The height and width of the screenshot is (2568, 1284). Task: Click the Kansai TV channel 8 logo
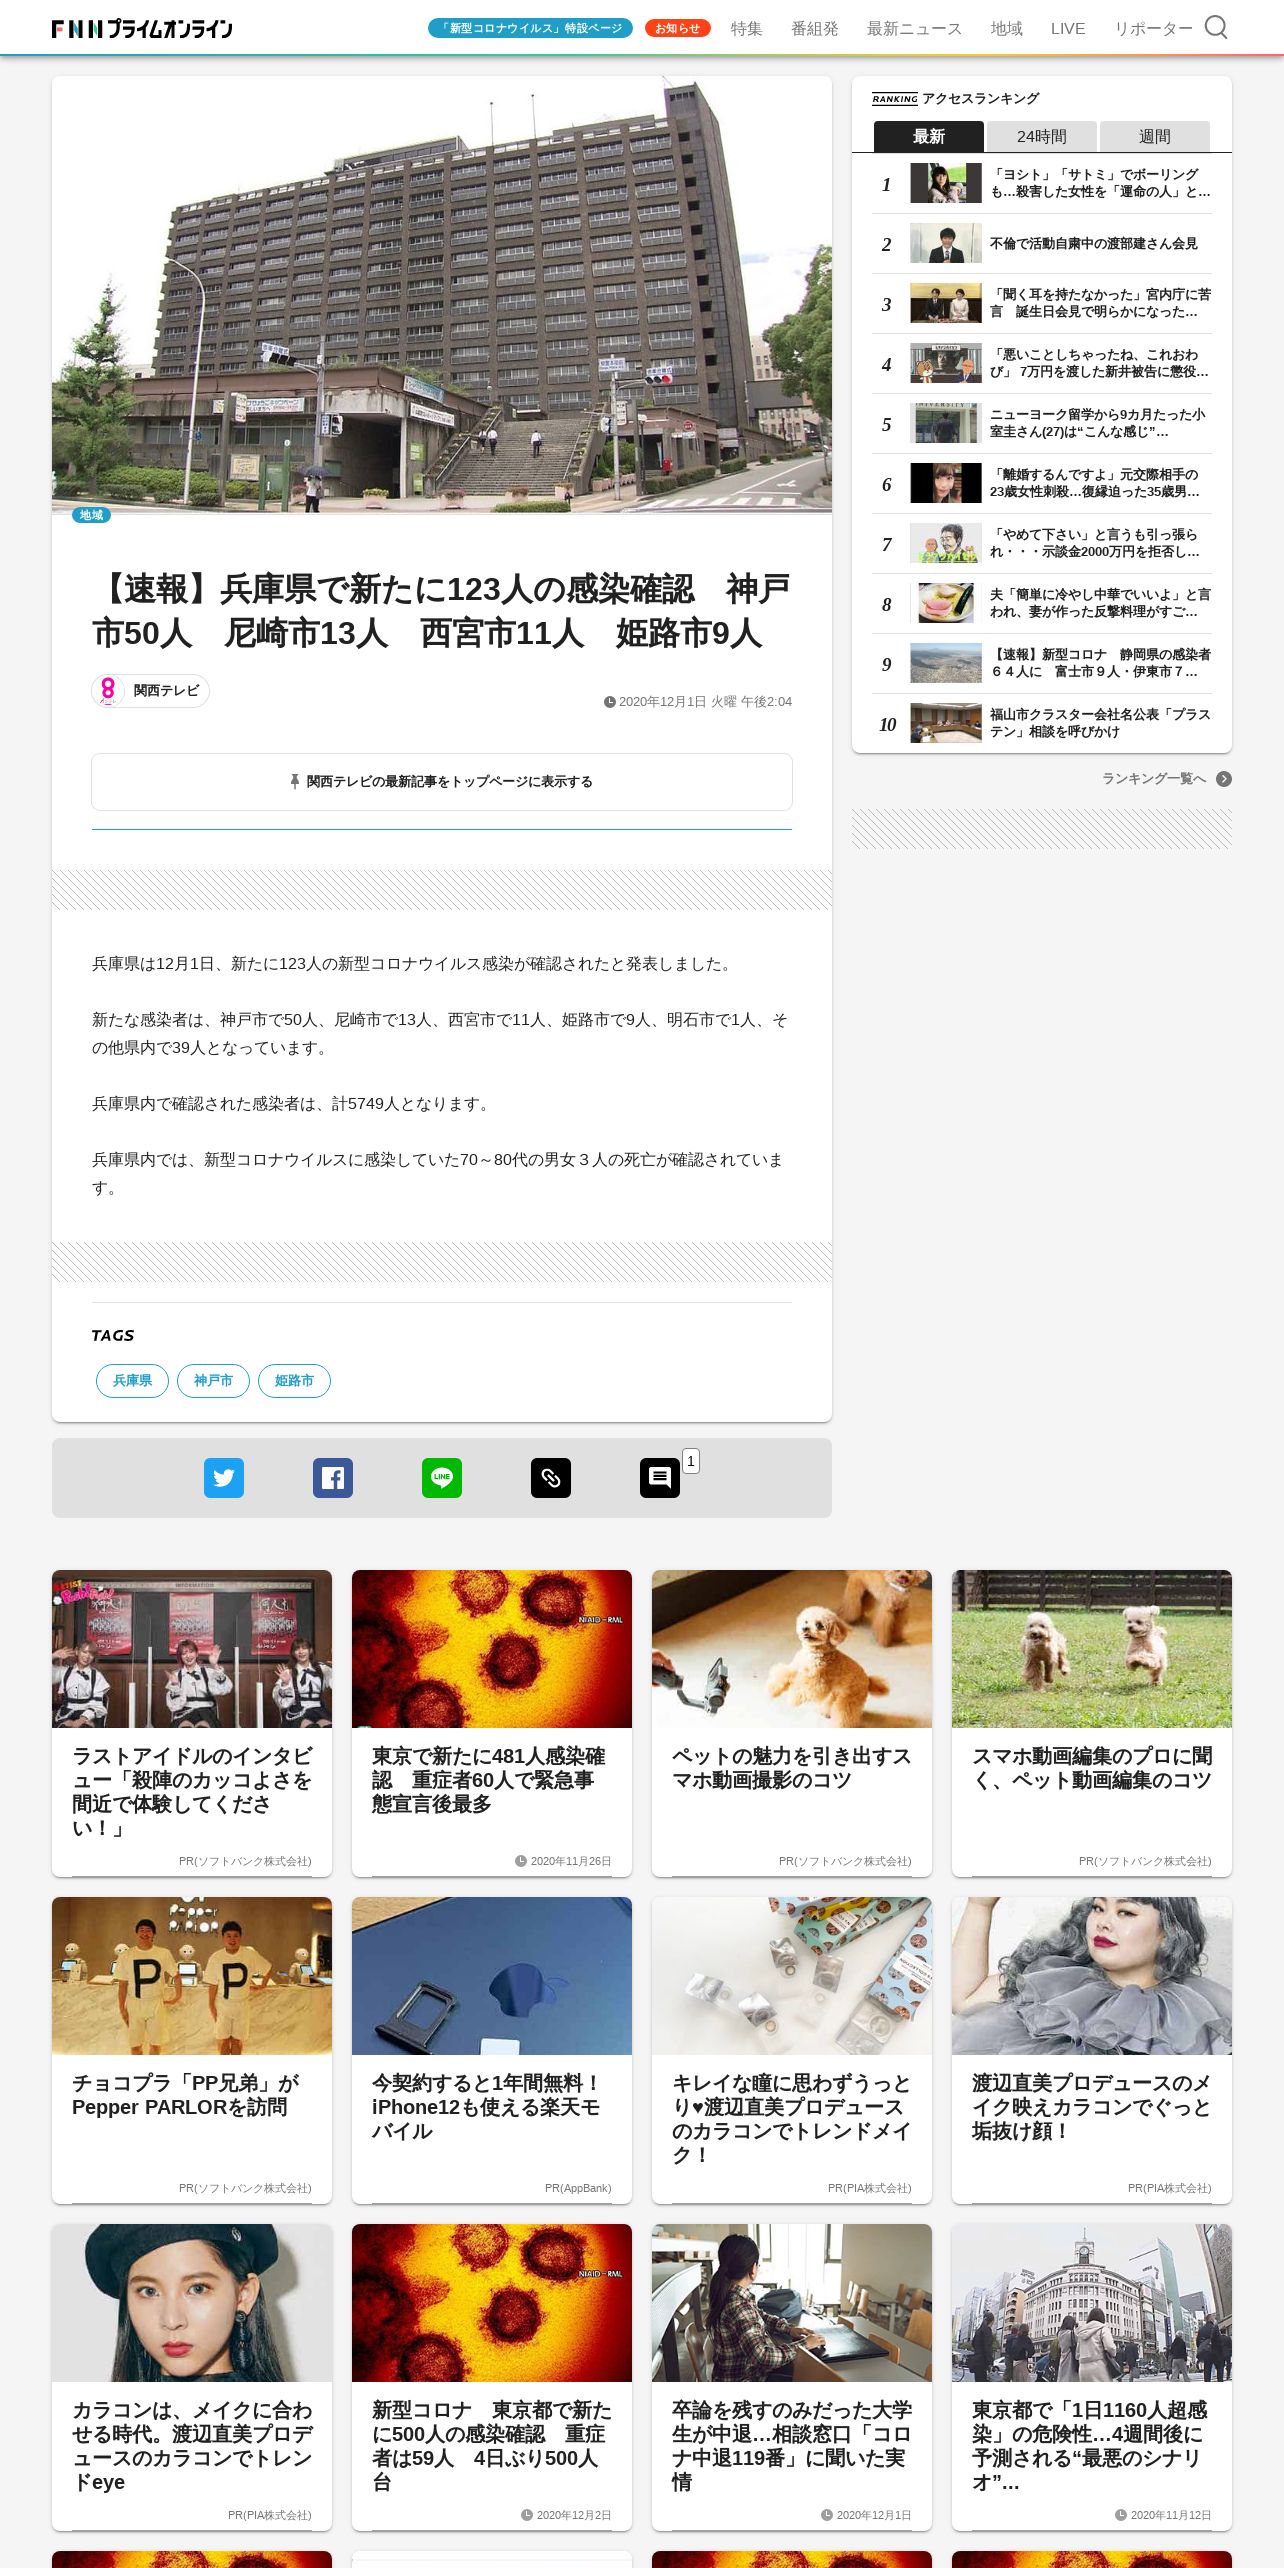(108, 691)
